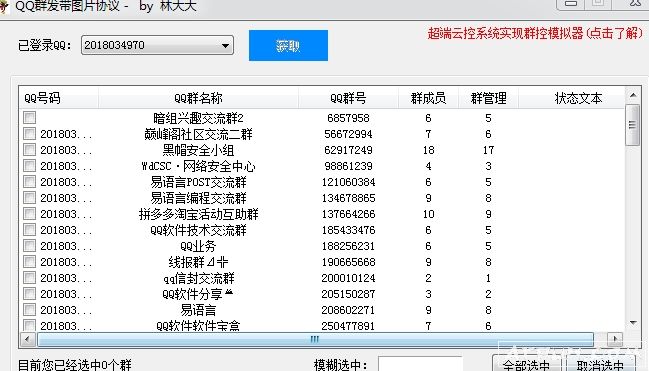The image size is (649, 371).
Task: Click the horizontal scrollbar thumb
Action: click(x=315, y=340)
